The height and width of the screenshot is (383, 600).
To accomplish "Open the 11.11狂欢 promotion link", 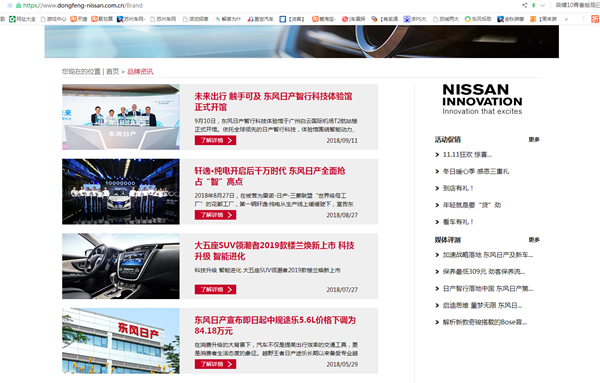I will [x=467, y=155].
